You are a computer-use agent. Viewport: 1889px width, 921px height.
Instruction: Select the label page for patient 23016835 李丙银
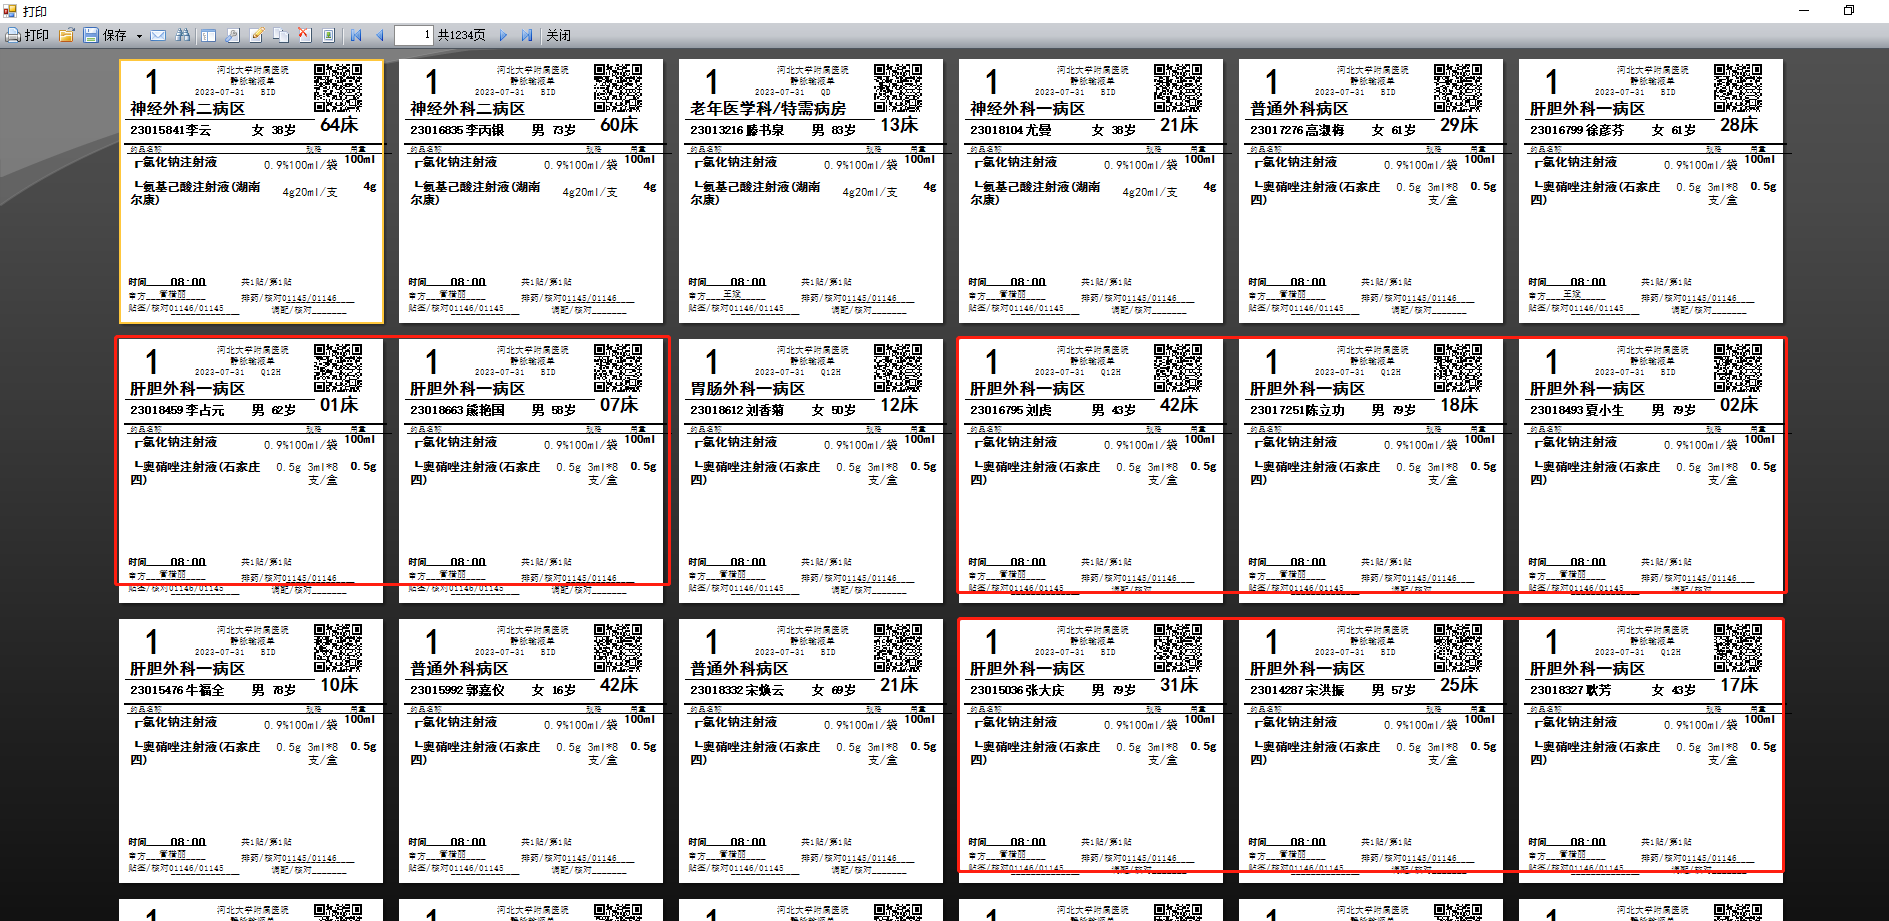tap(531, 191)
